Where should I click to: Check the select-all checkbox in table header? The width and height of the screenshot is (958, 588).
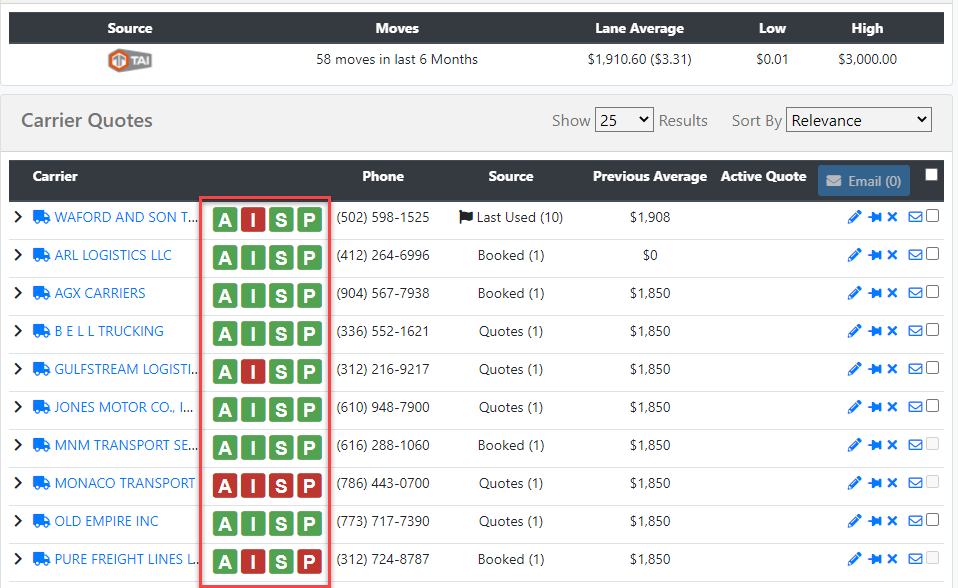[x=931, y=175]
